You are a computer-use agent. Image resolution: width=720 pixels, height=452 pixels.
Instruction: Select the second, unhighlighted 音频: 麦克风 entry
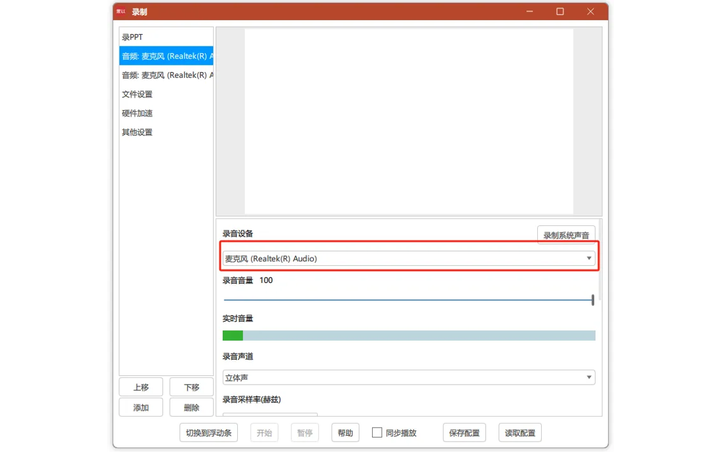166,75
